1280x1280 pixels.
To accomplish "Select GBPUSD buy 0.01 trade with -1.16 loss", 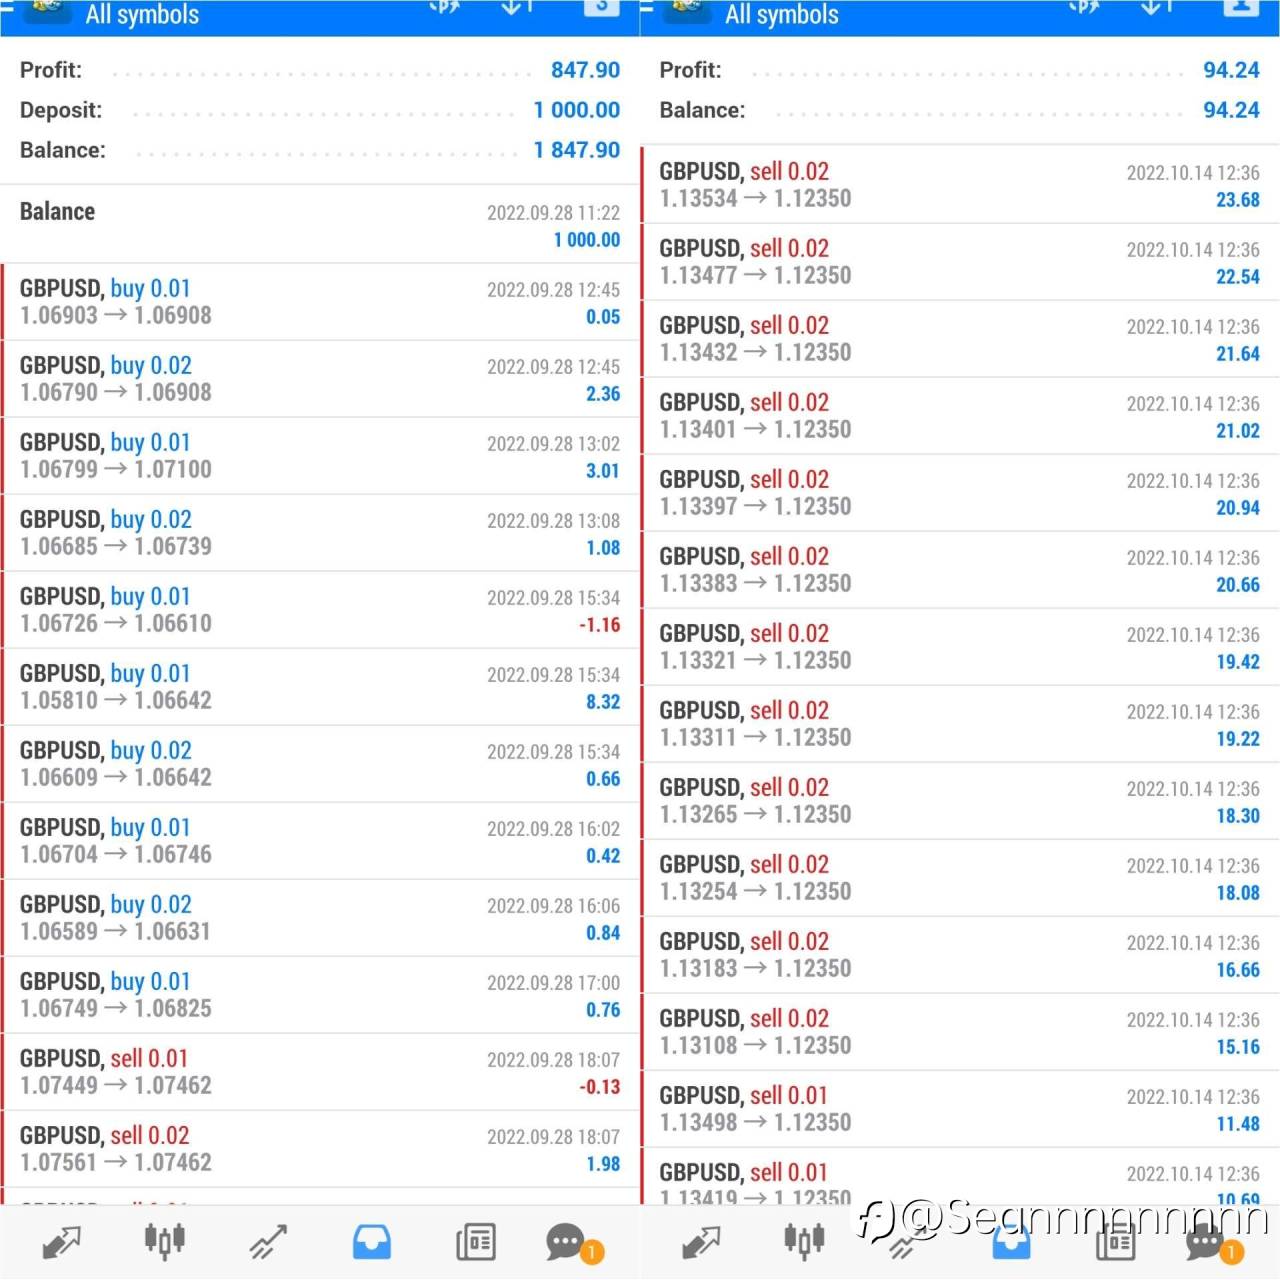I will tap(320, 610).
